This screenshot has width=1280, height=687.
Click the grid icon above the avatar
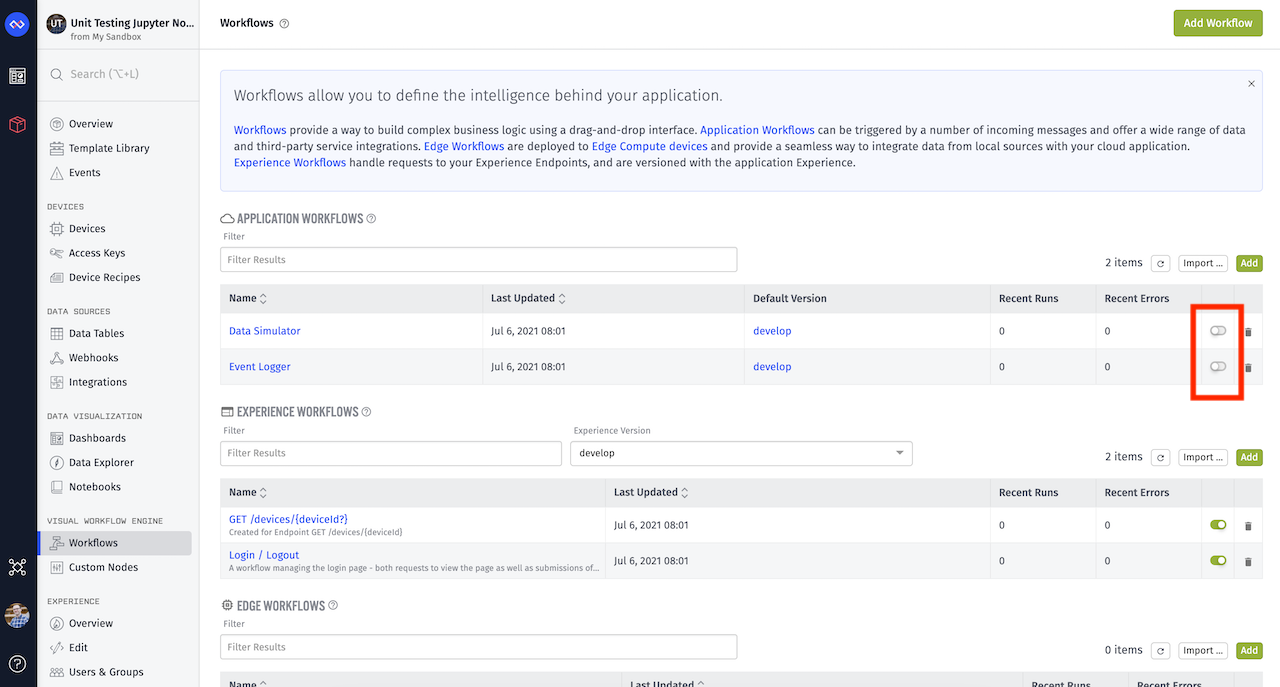click(x=16, y=567)
